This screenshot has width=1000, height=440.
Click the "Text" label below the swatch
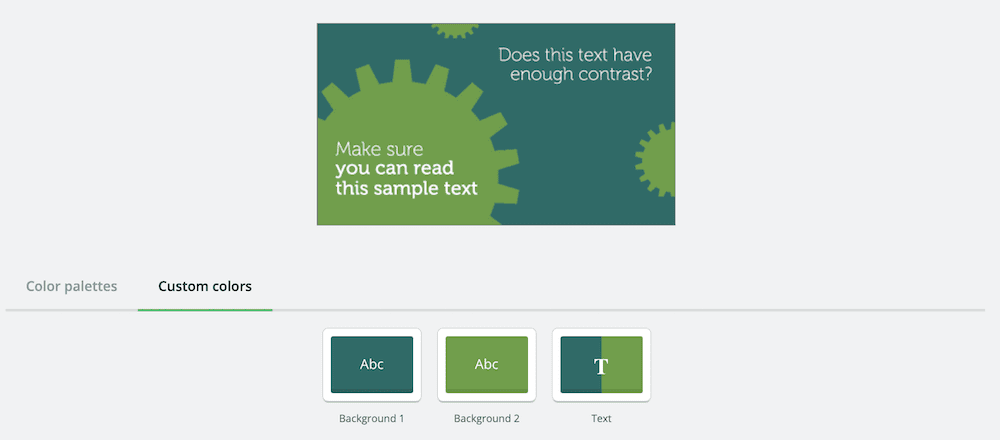coord(601,419)
